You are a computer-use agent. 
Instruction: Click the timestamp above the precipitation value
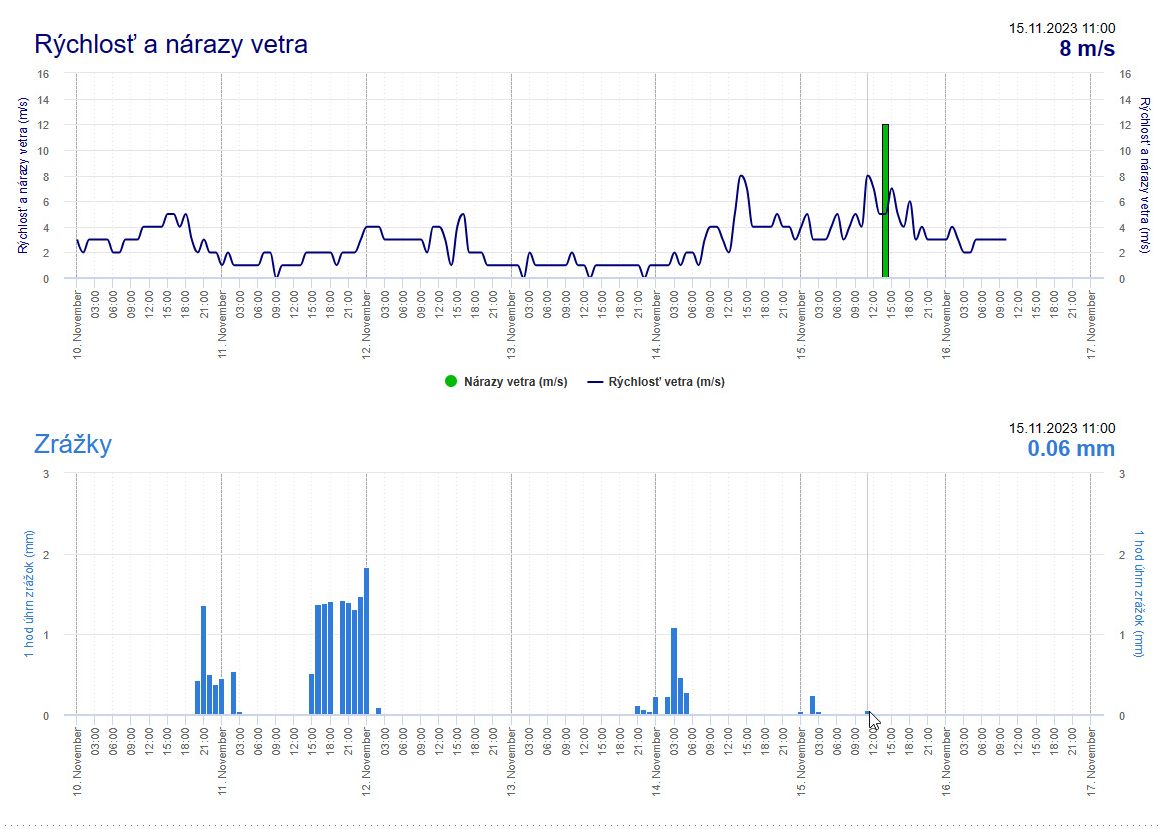[1061, 428]
